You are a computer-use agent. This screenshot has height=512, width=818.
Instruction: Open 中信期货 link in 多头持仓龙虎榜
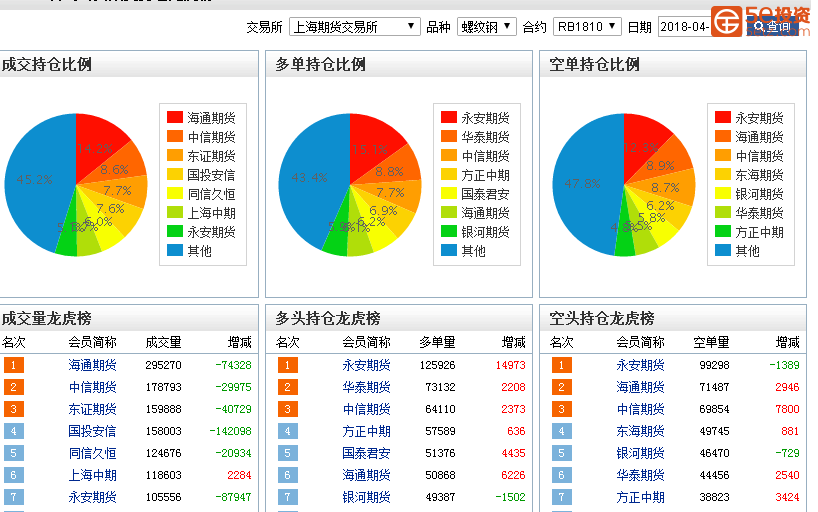[366, 409]
